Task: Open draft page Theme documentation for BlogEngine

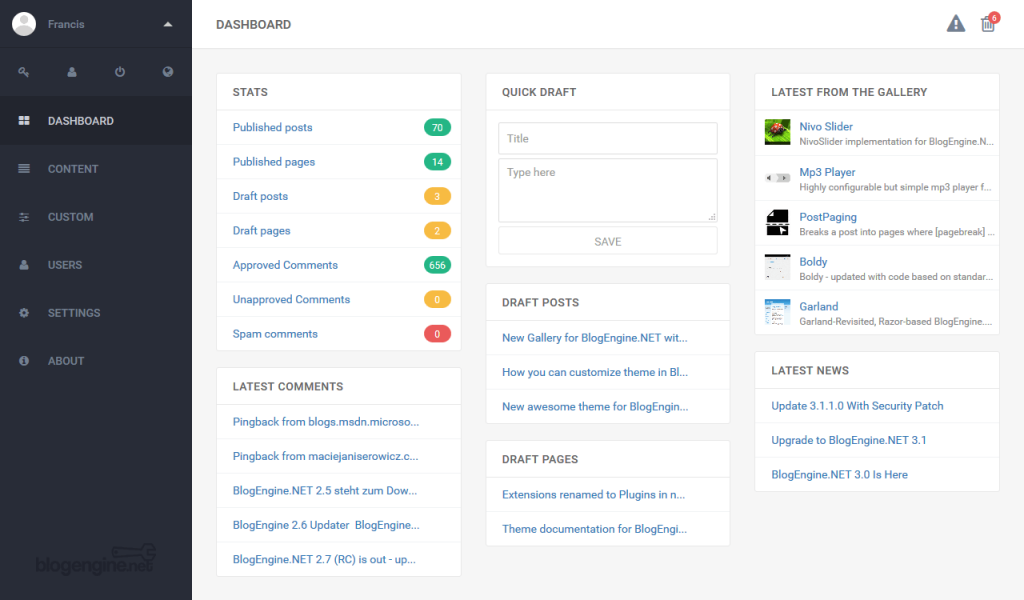Action: coord(594,529)
